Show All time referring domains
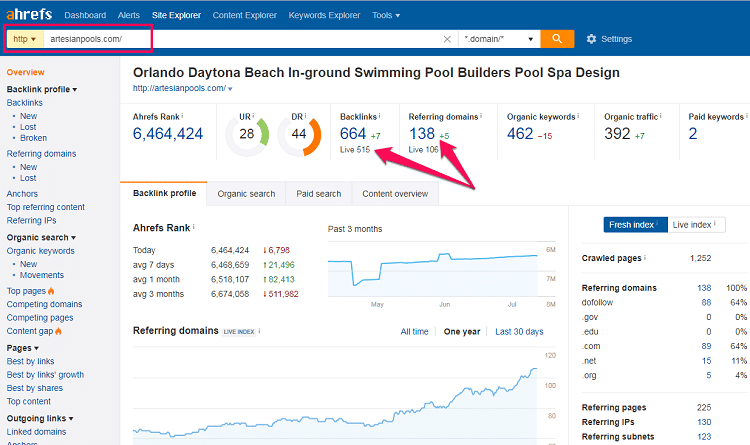The height and width of the screenshot is (445, 750). point(414,332)
